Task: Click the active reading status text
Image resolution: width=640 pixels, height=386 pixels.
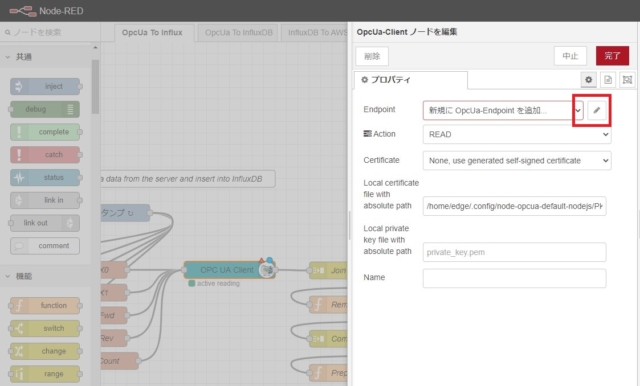Action: coord(218,284)
